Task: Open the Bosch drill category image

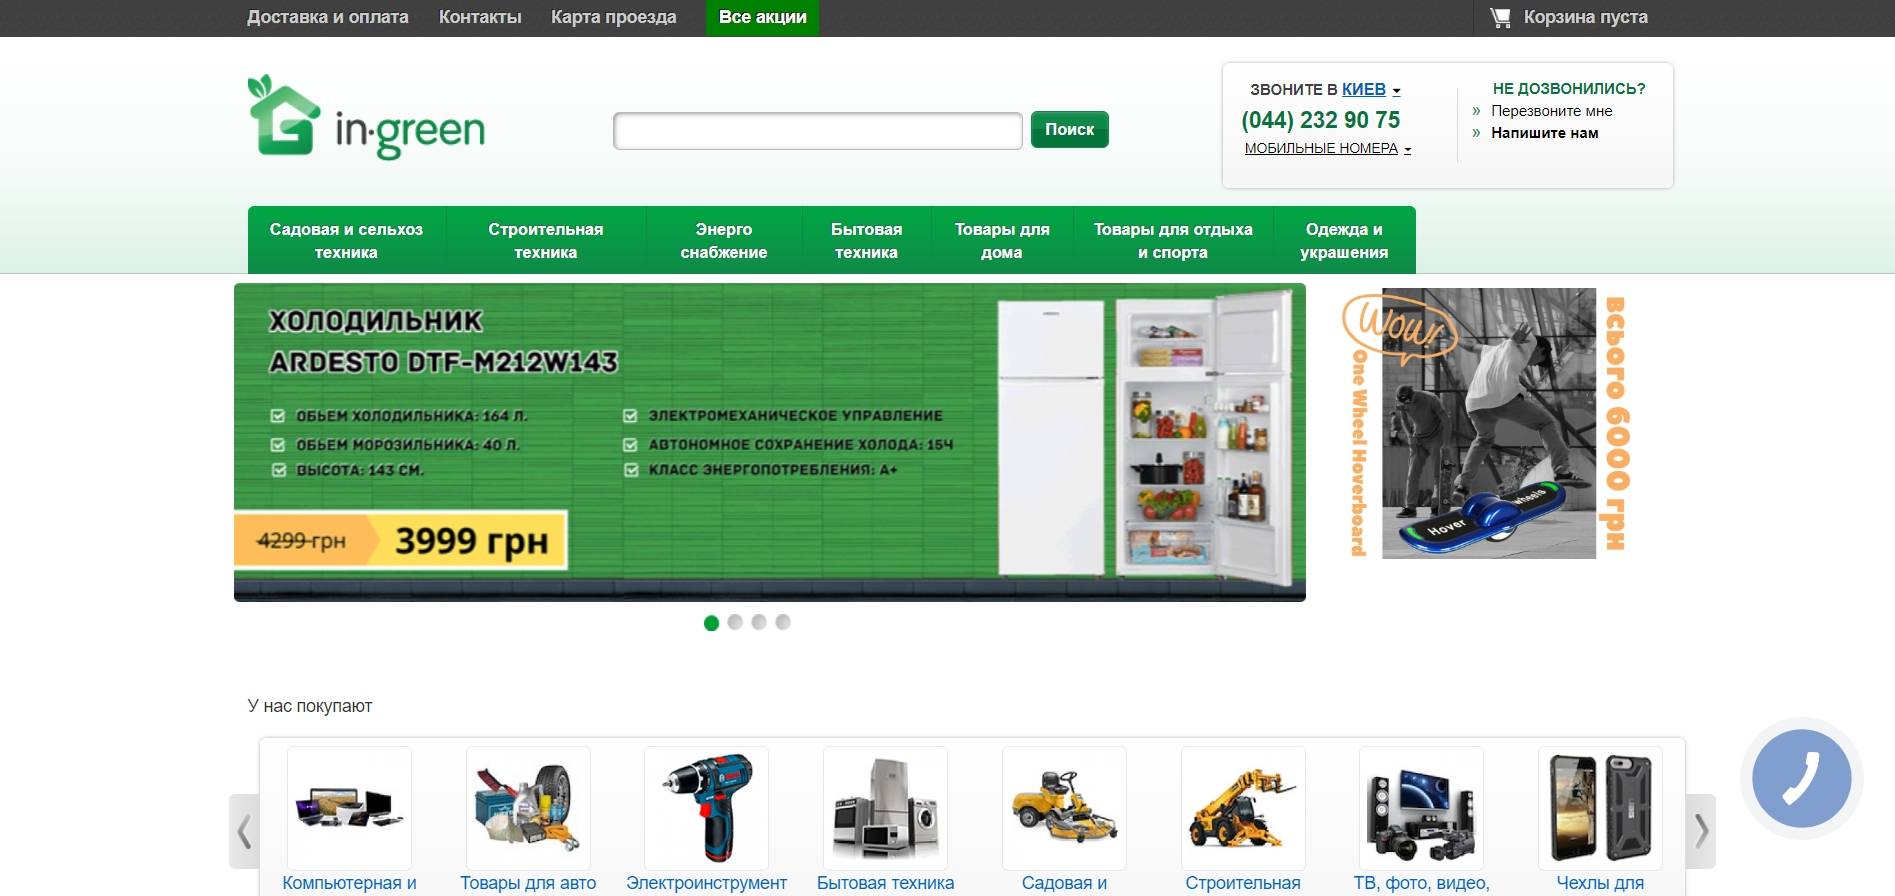Action: 706,807
